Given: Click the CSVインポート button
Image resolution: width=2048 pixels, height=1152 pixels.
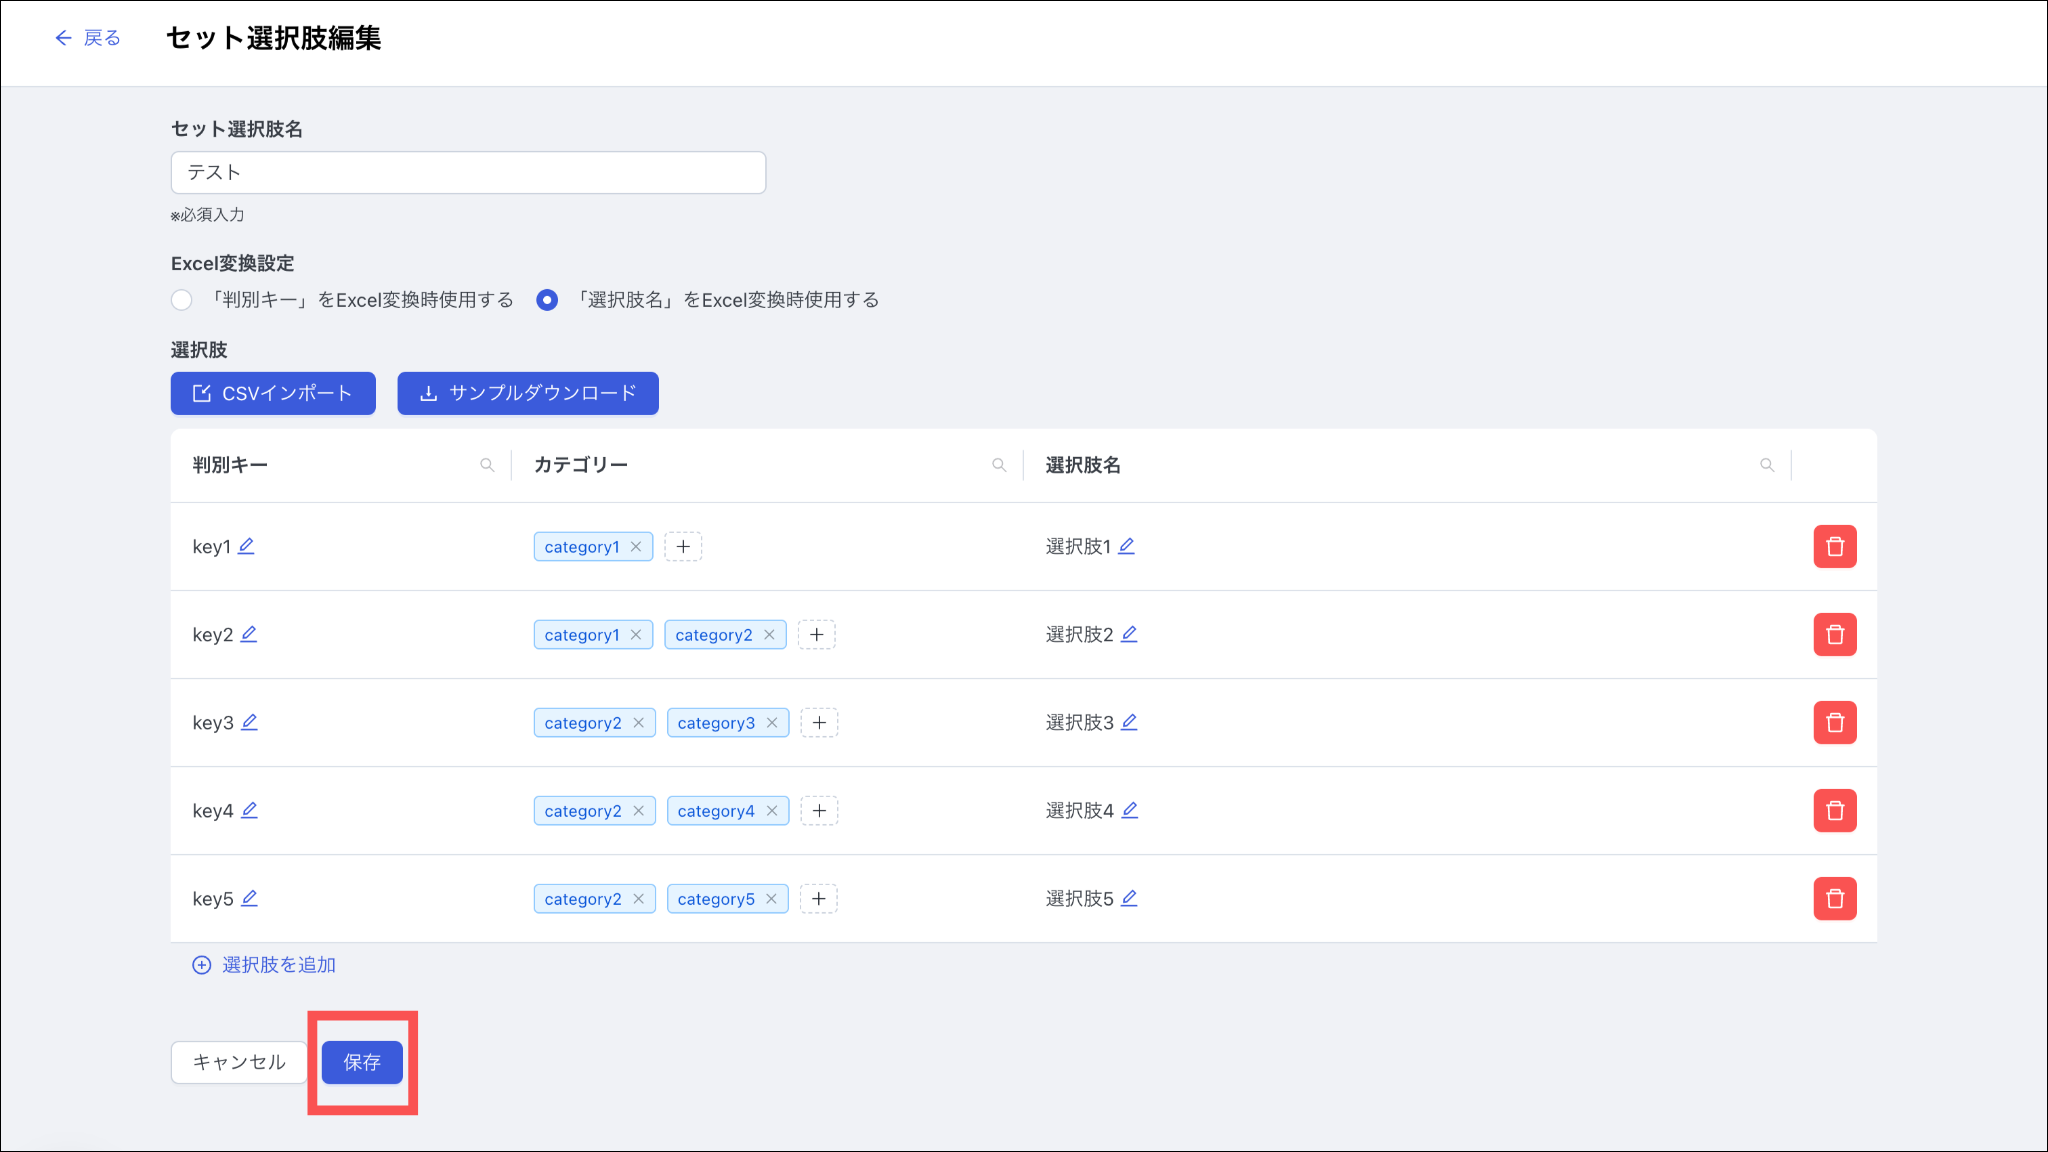Looking at the screenshot, I should pyautogui.click(x=273, y=393).
